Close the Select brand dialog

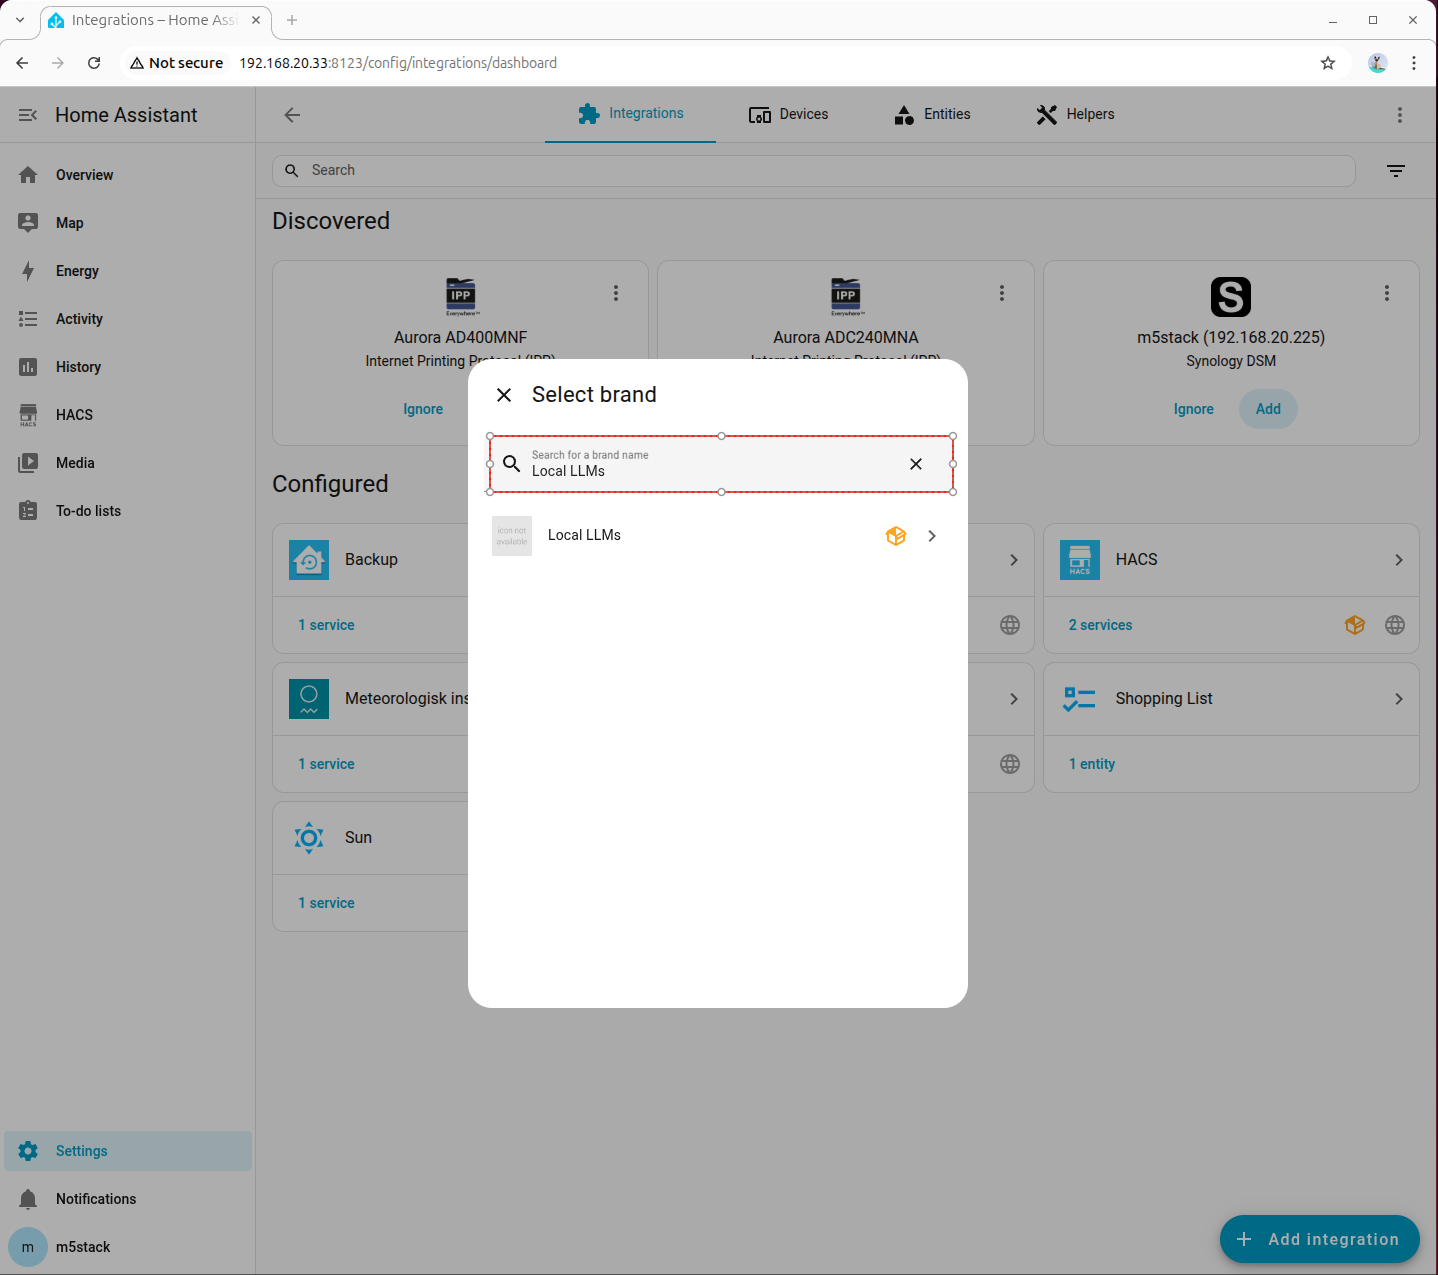click(504, 395)
